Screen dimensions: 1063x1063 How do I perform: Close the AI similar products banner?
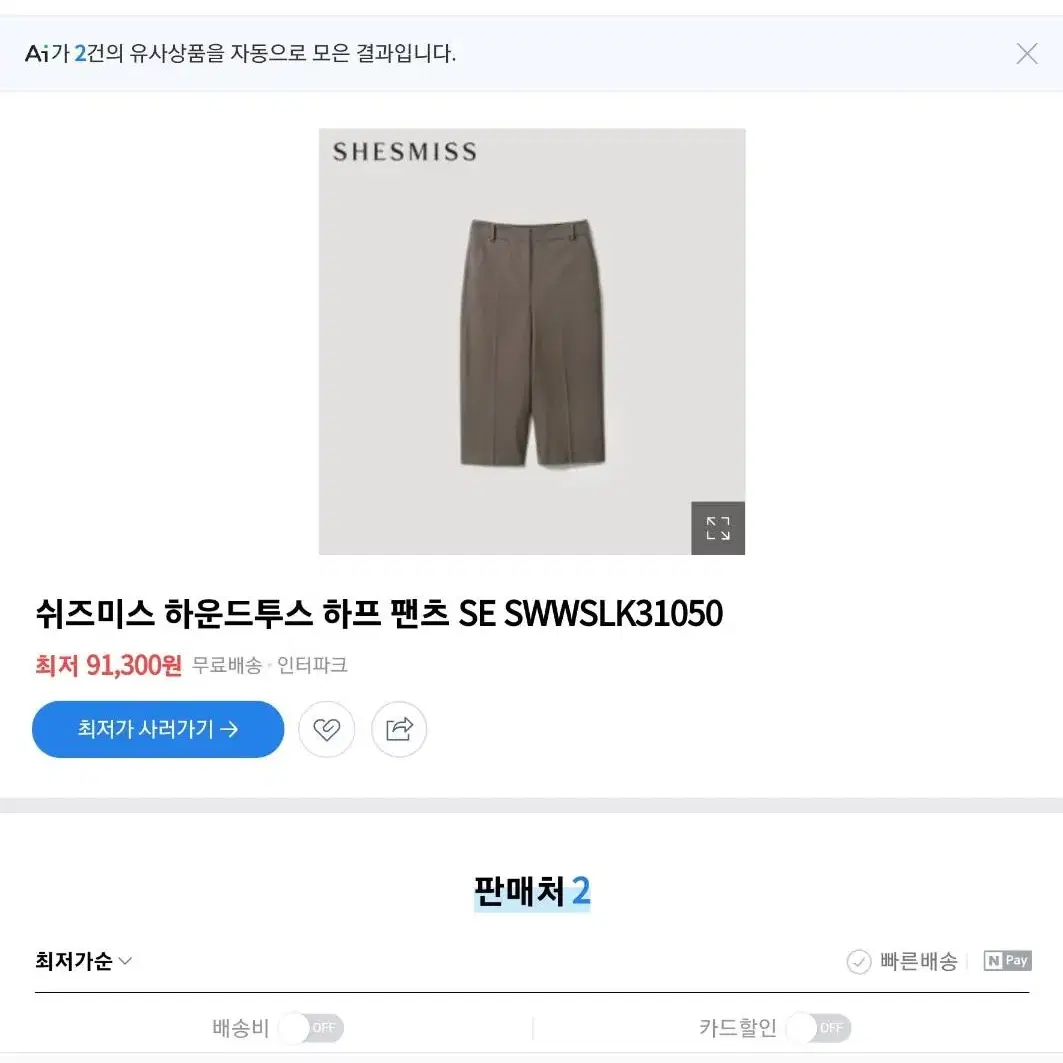point(1026,54)
